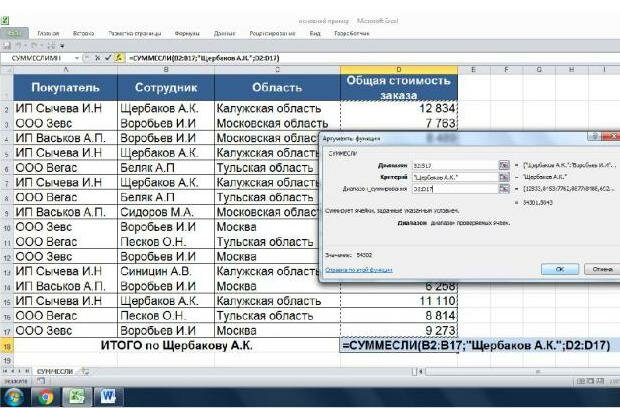Click the Insert Function fx icon
Image resolution: width=620 pixels, height=408 pixels.
tap(119, 58)
